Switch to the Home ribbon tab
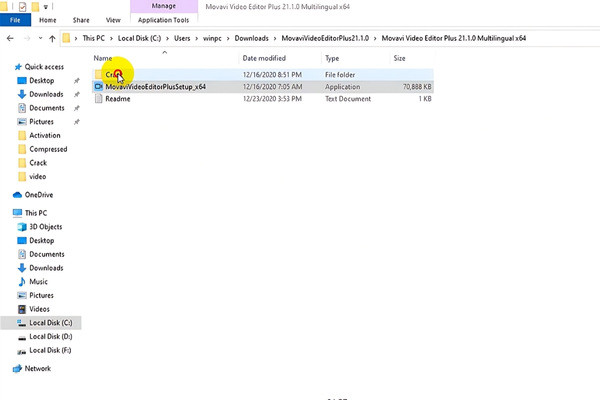Image resolution: width=600 pixels, height=400 pixels. point(47,20)
